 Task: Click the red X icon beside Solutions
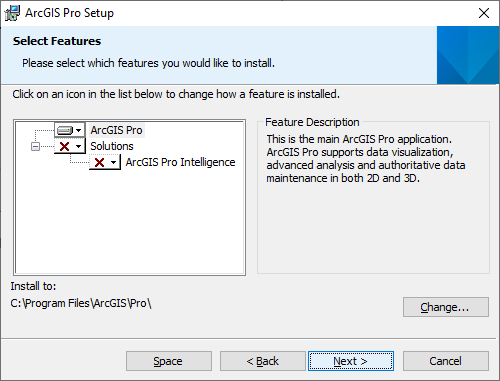(x=64, y=146)
